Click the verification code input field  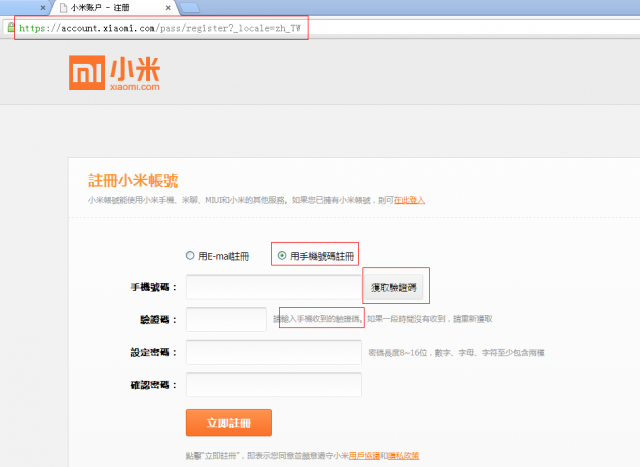pyautogui.click(x=226, y=319)
